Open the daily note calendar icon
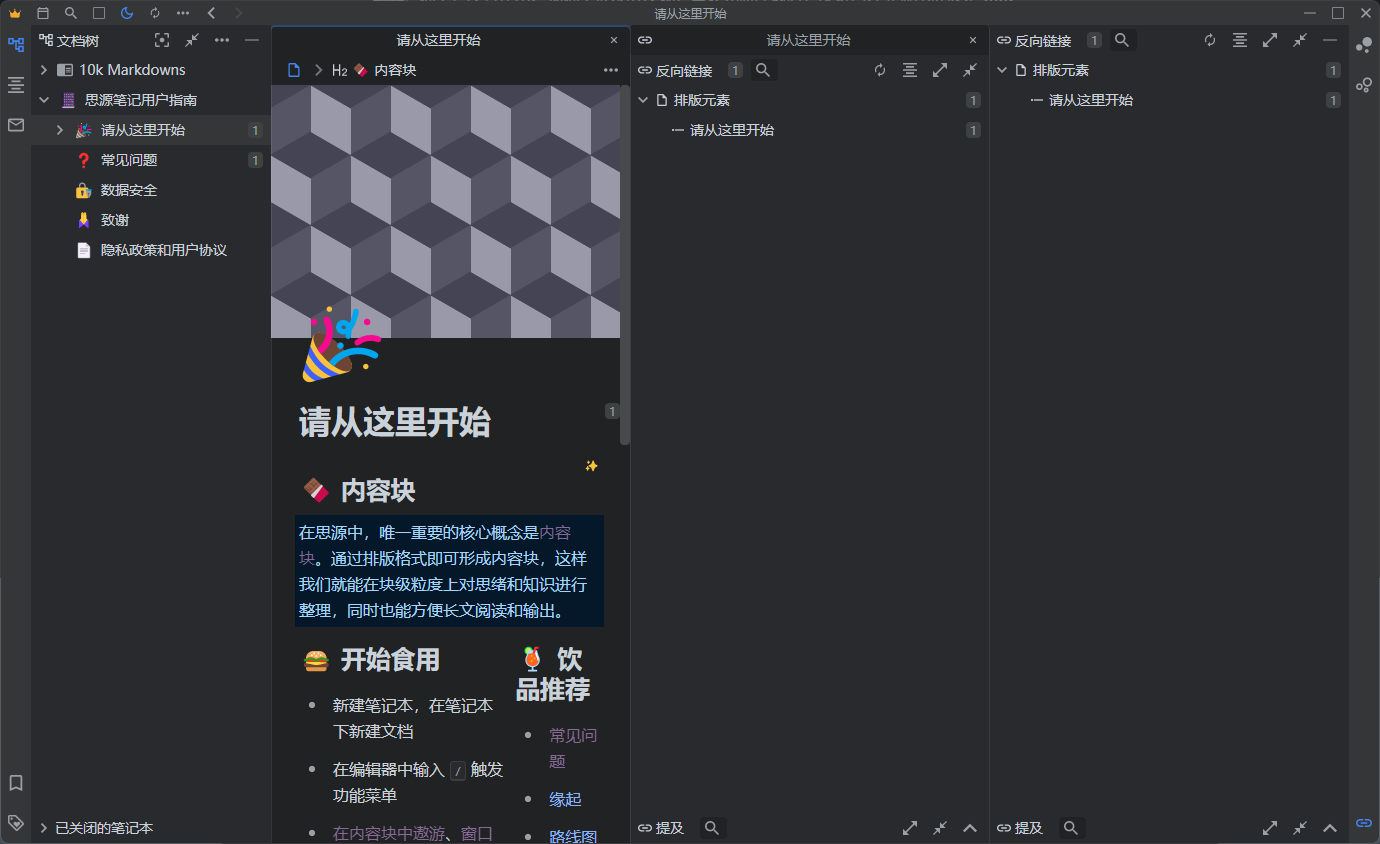 pyautogui.click(x=42, y=13)
